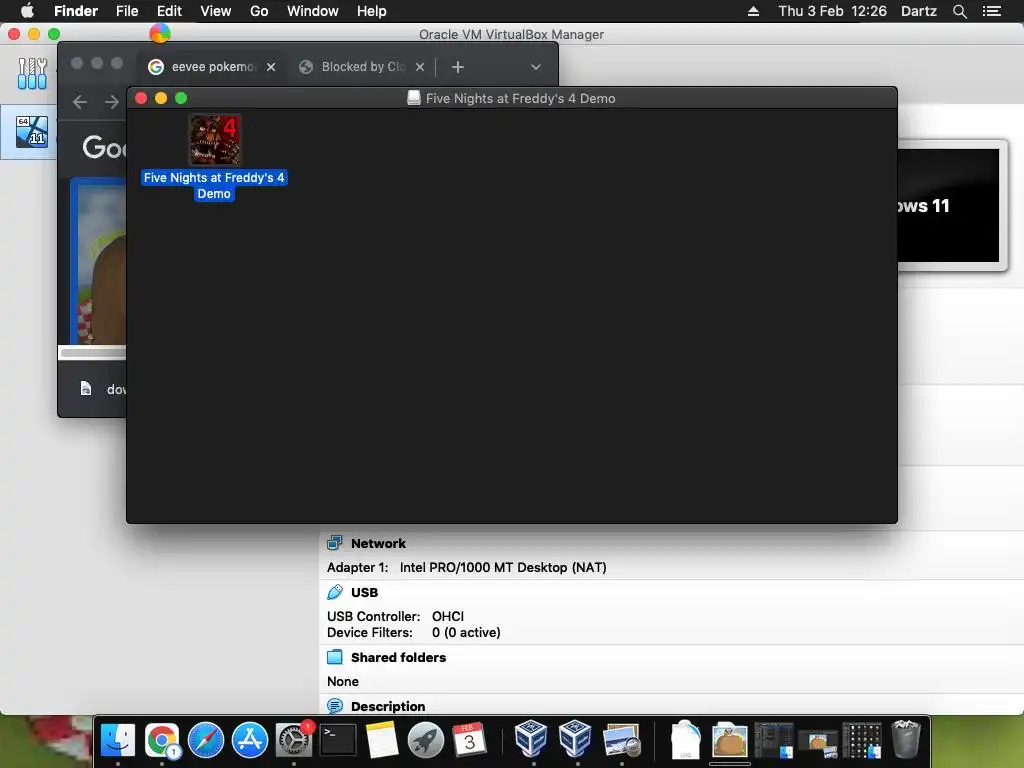Open VirtualBox dock icon next to Calendar

[x=531, y=739]
